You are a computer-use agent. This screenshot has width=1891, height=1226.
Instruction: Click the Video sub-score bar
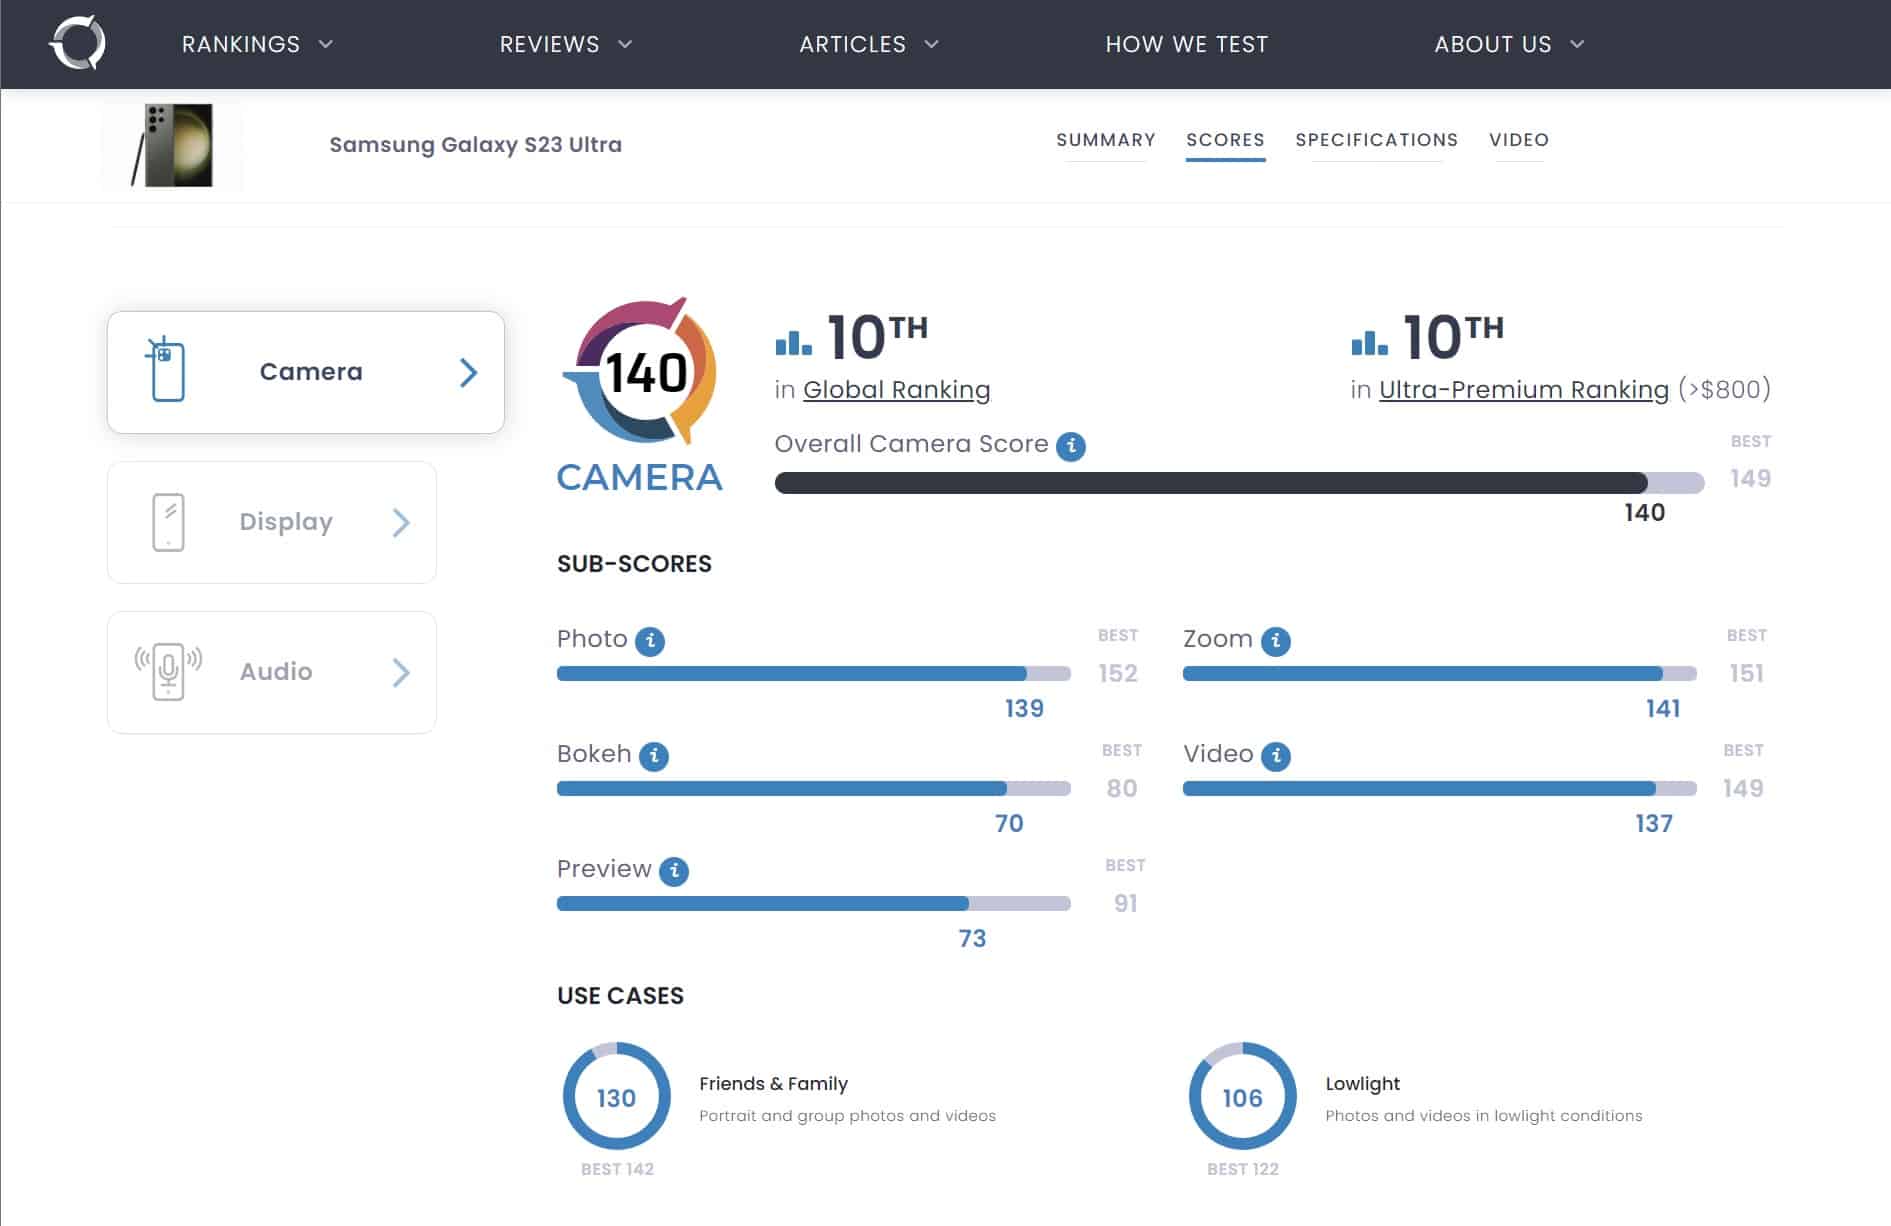[x=1439, y=789]
